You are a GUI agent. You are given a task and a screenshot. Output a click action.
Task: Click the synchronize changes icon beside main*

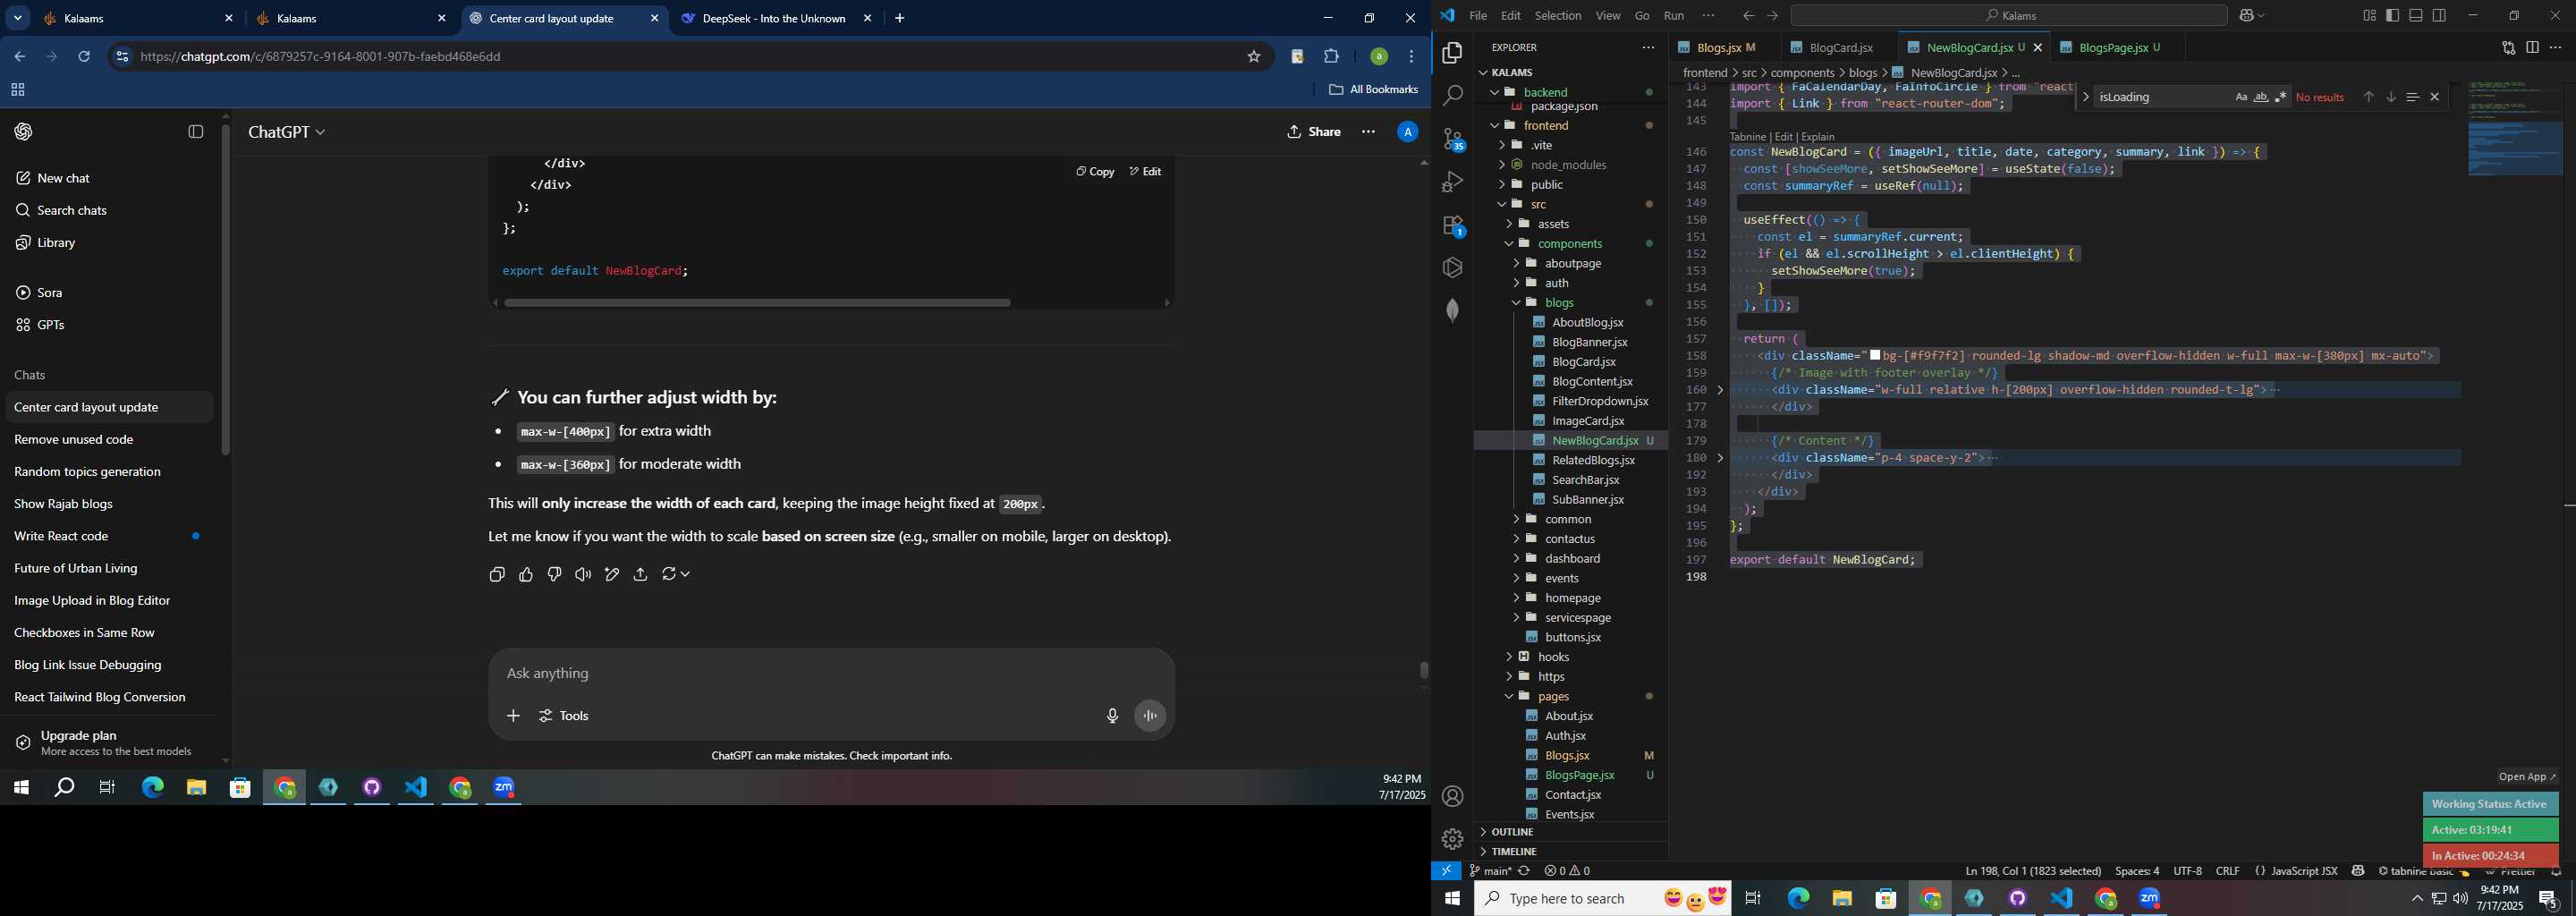pyautogui.click(x=1524, y=871)
